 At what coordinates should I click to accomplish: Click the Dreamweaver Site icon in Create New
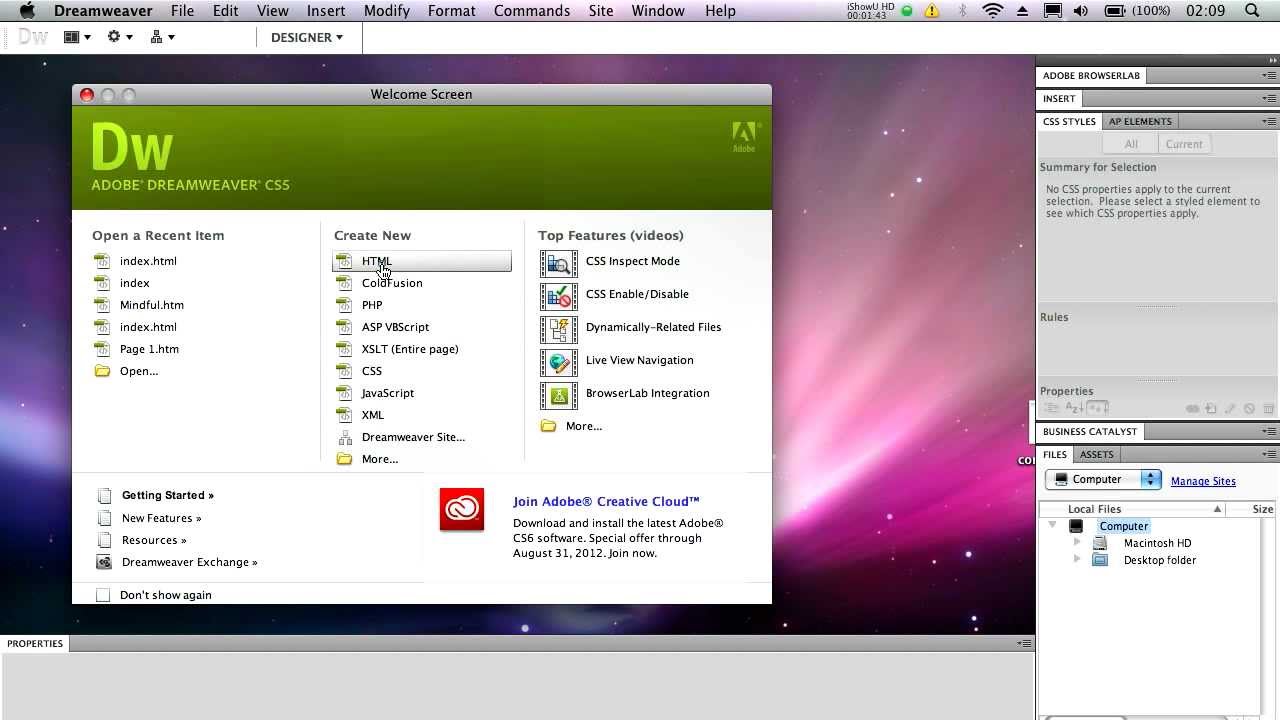coord(345,438)
